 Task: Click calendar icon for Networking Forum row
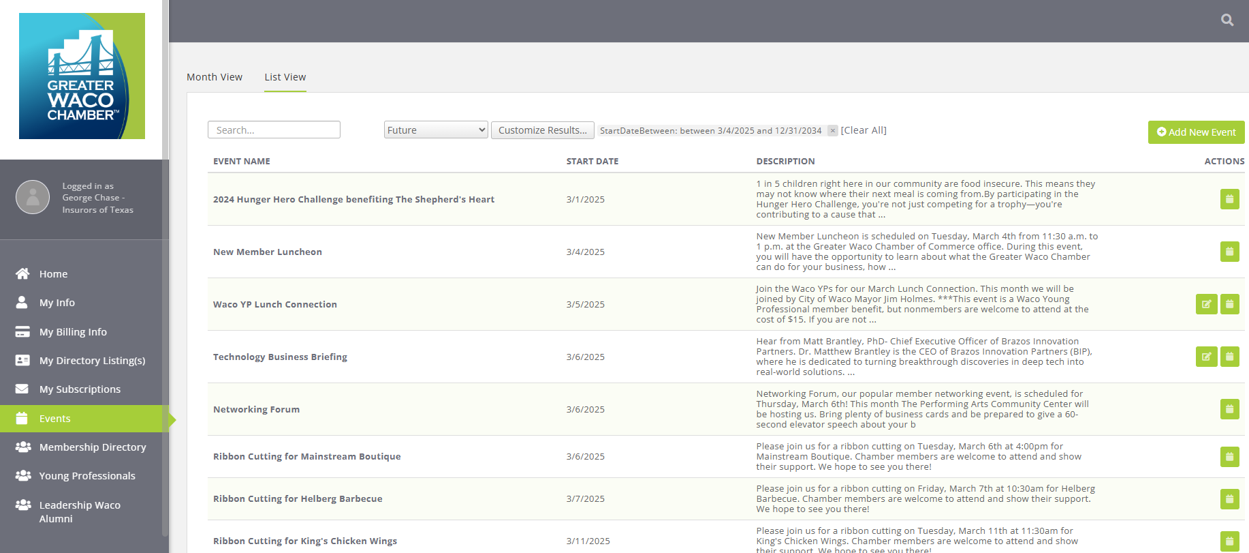point(1230,409)
